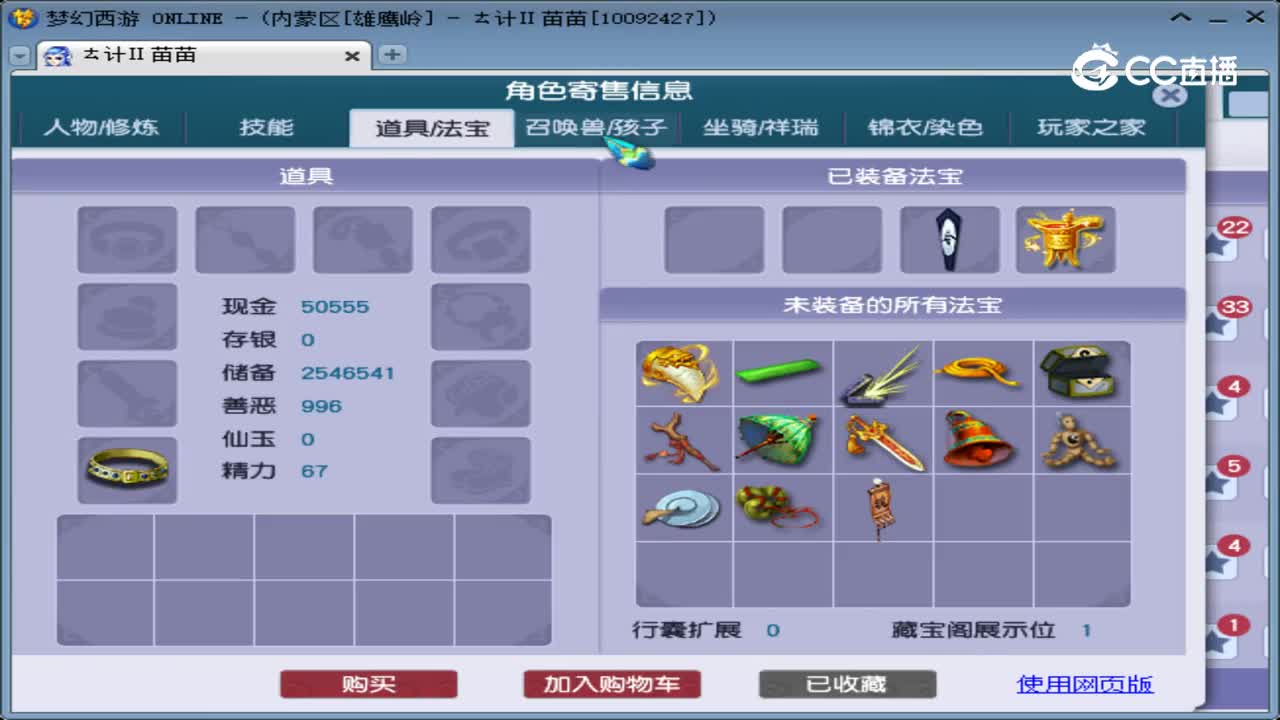1280x720 pixels.
Task: Select the dark treasure chest icon
Action: 1082,372
